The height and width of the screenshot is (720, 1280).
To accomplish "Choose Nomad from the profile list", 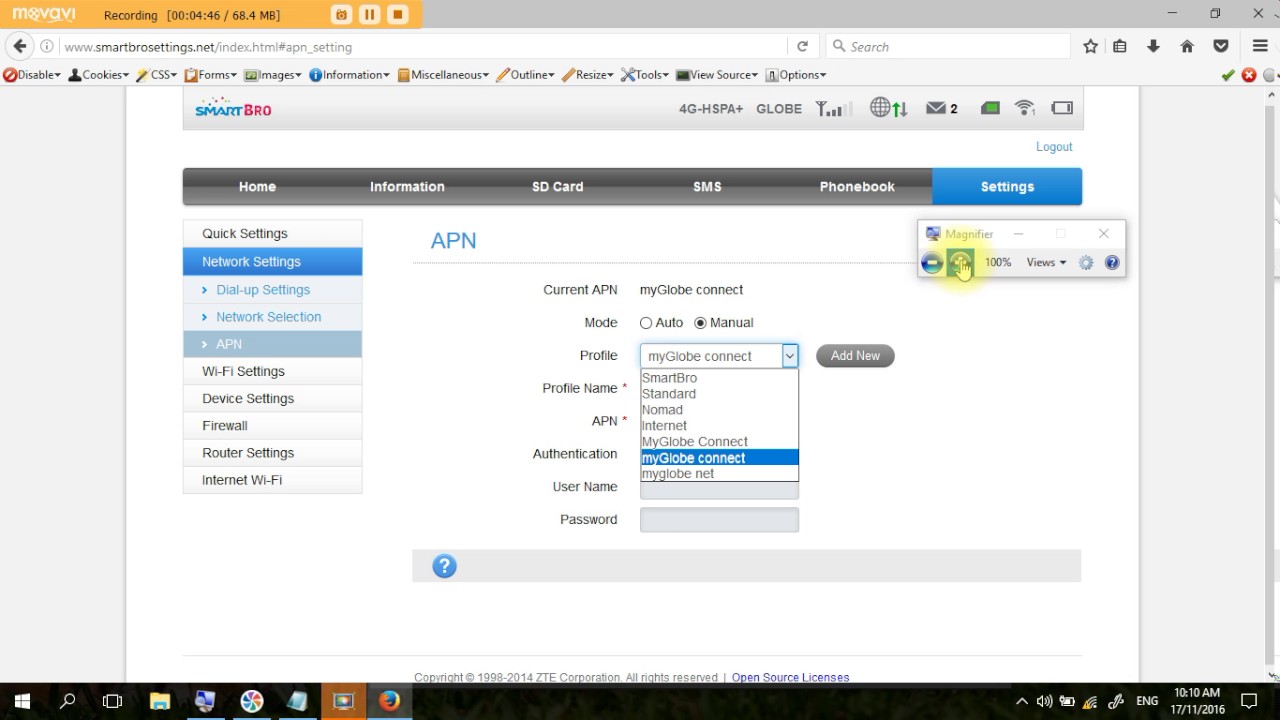I will [719, 410].
